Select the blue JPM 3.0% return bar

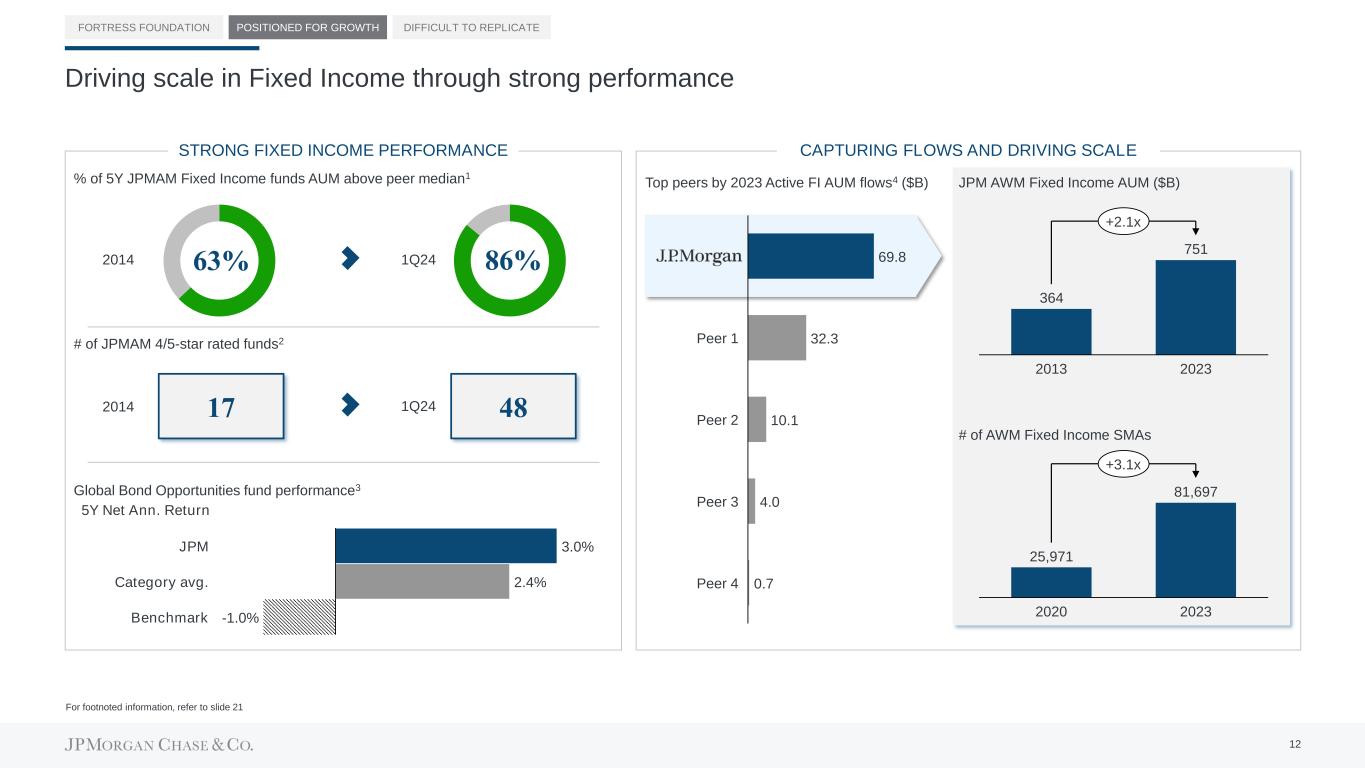(445, 546)
